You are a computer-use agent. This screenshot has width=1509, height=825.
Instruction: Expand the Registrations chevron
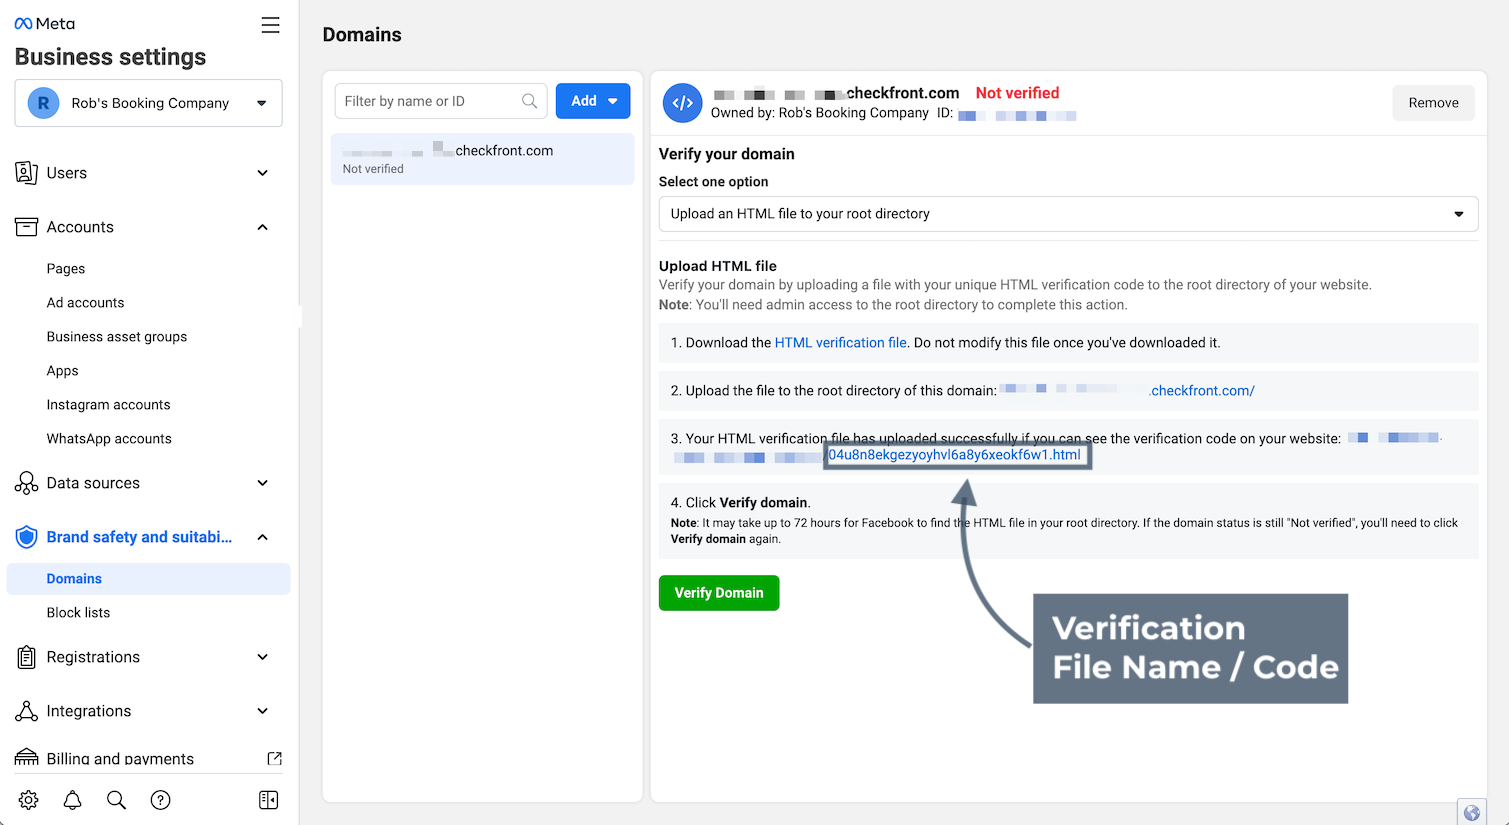tap(263, 657)
